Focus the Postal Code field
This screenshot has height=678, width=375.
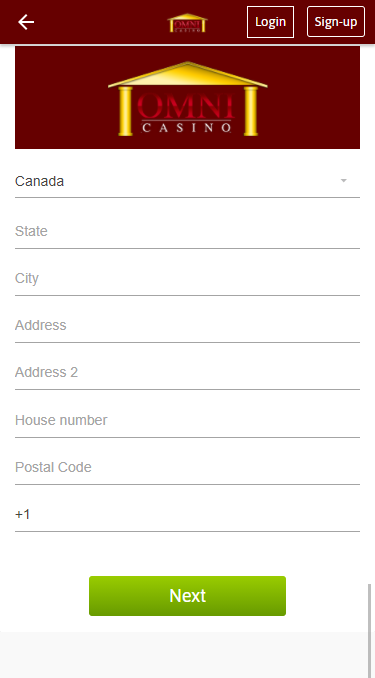point(187,467)
